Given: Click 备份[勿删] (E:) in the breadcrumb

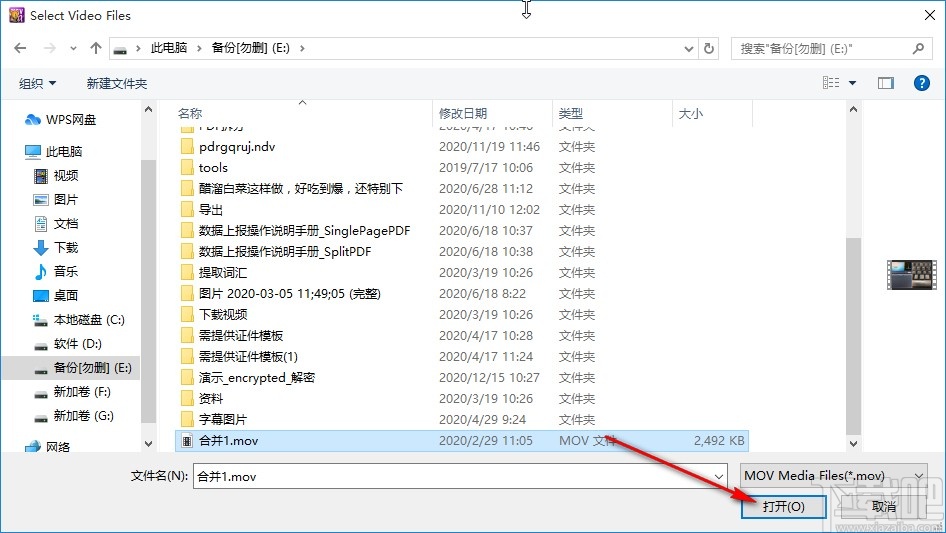Looking at the screenshot, I should click(250, 48).
